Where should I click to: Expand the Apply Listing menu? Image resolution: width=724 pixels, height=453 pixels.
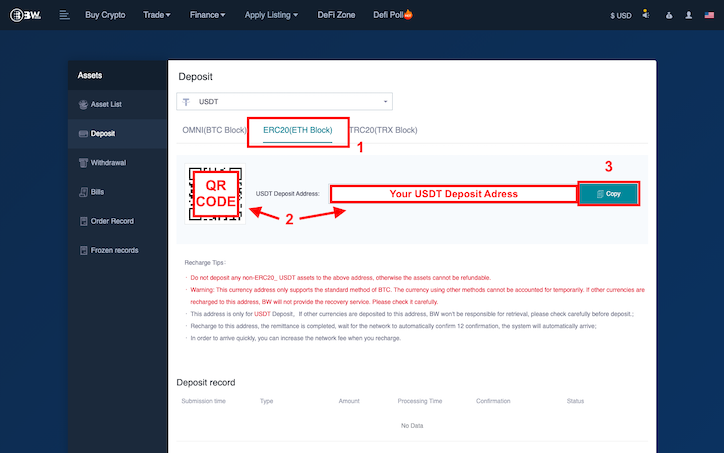(271, 15)
